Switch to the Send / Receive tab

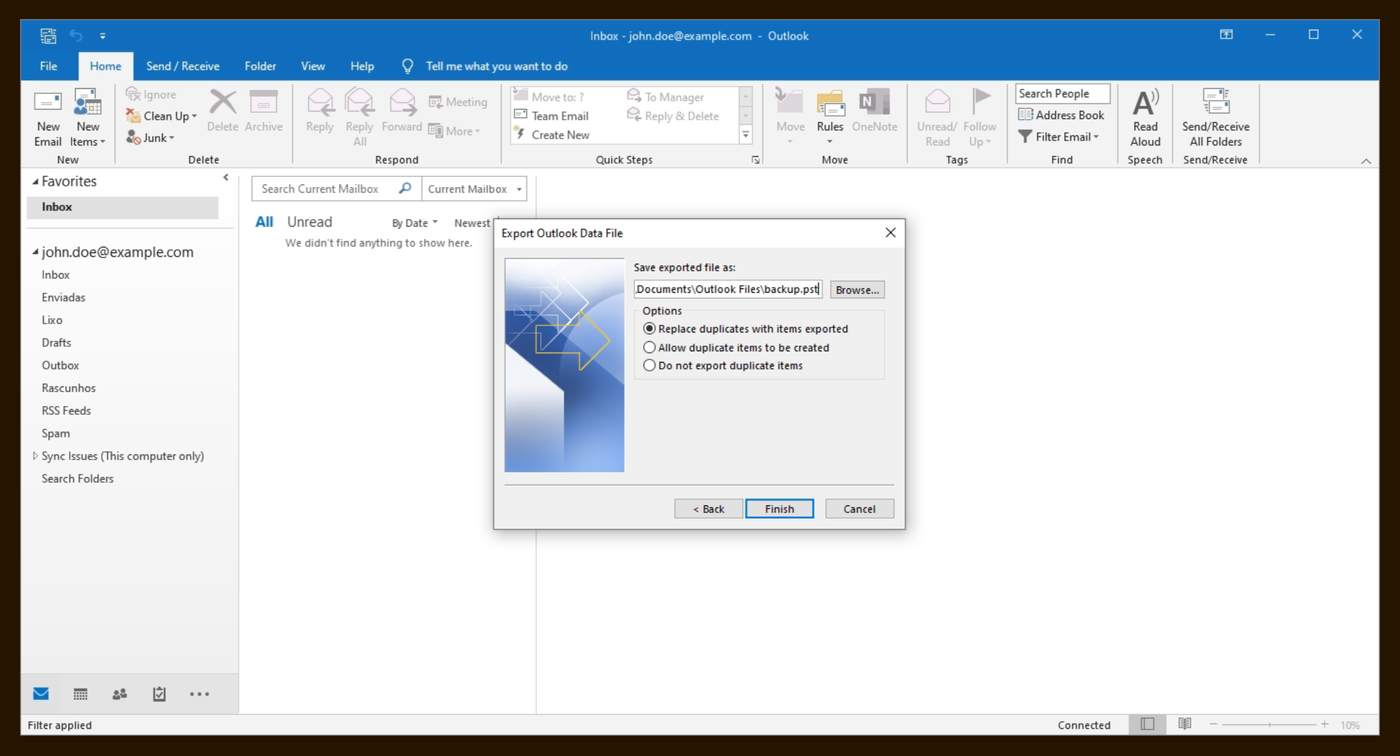pyautogui.click(x=183, y=66)
